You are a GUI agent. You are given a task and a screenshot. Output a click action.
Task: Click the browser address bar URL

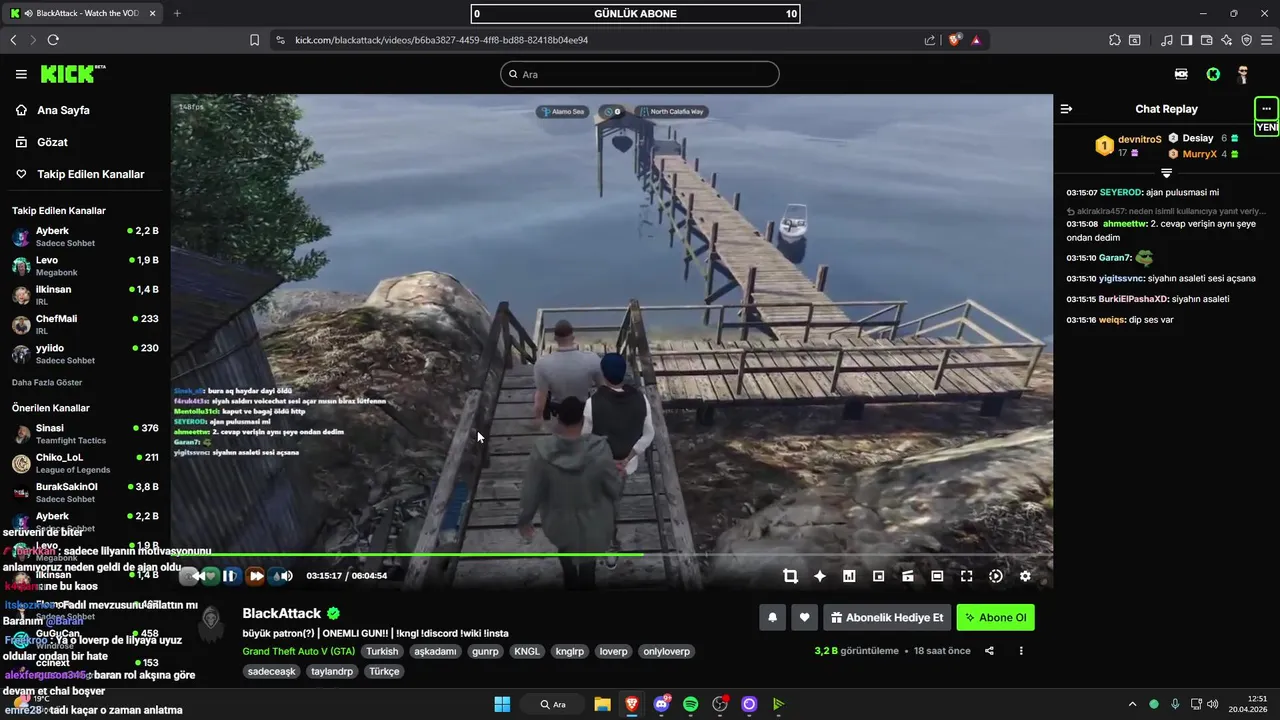click(441, 40)
